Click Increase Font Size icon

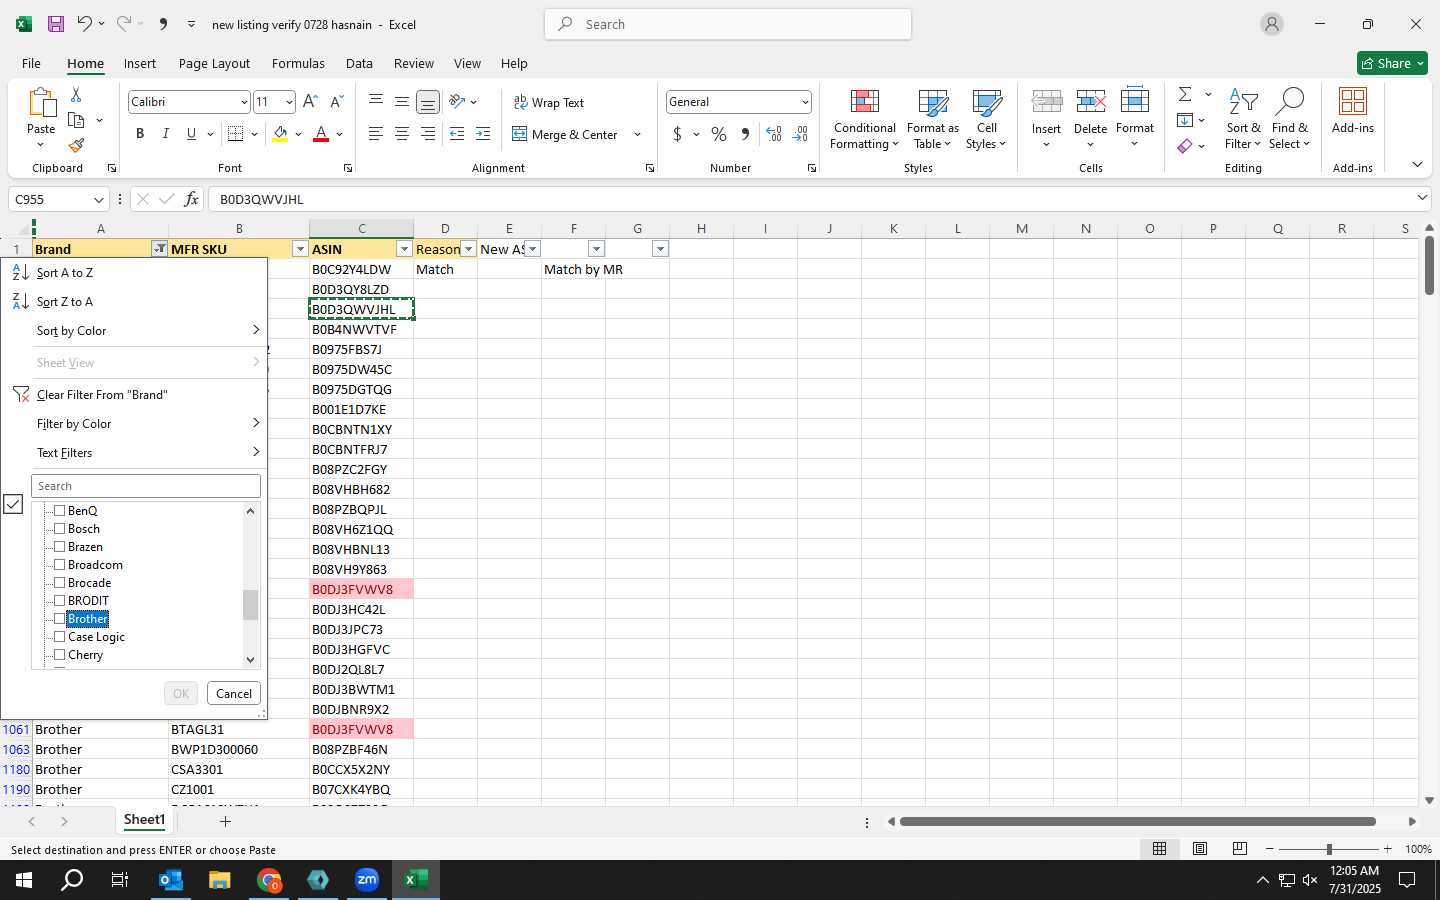[310, 102]
